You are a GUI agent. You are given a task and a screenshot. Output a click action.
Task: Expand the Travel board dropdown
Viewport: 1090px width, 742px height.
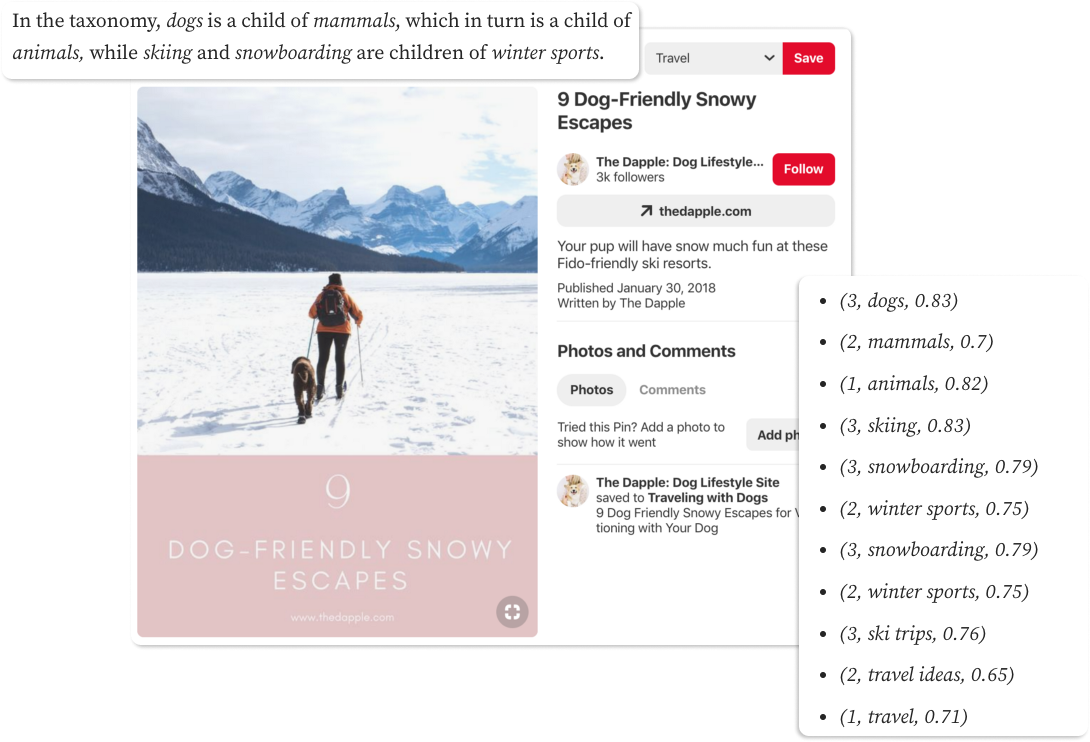713,58
